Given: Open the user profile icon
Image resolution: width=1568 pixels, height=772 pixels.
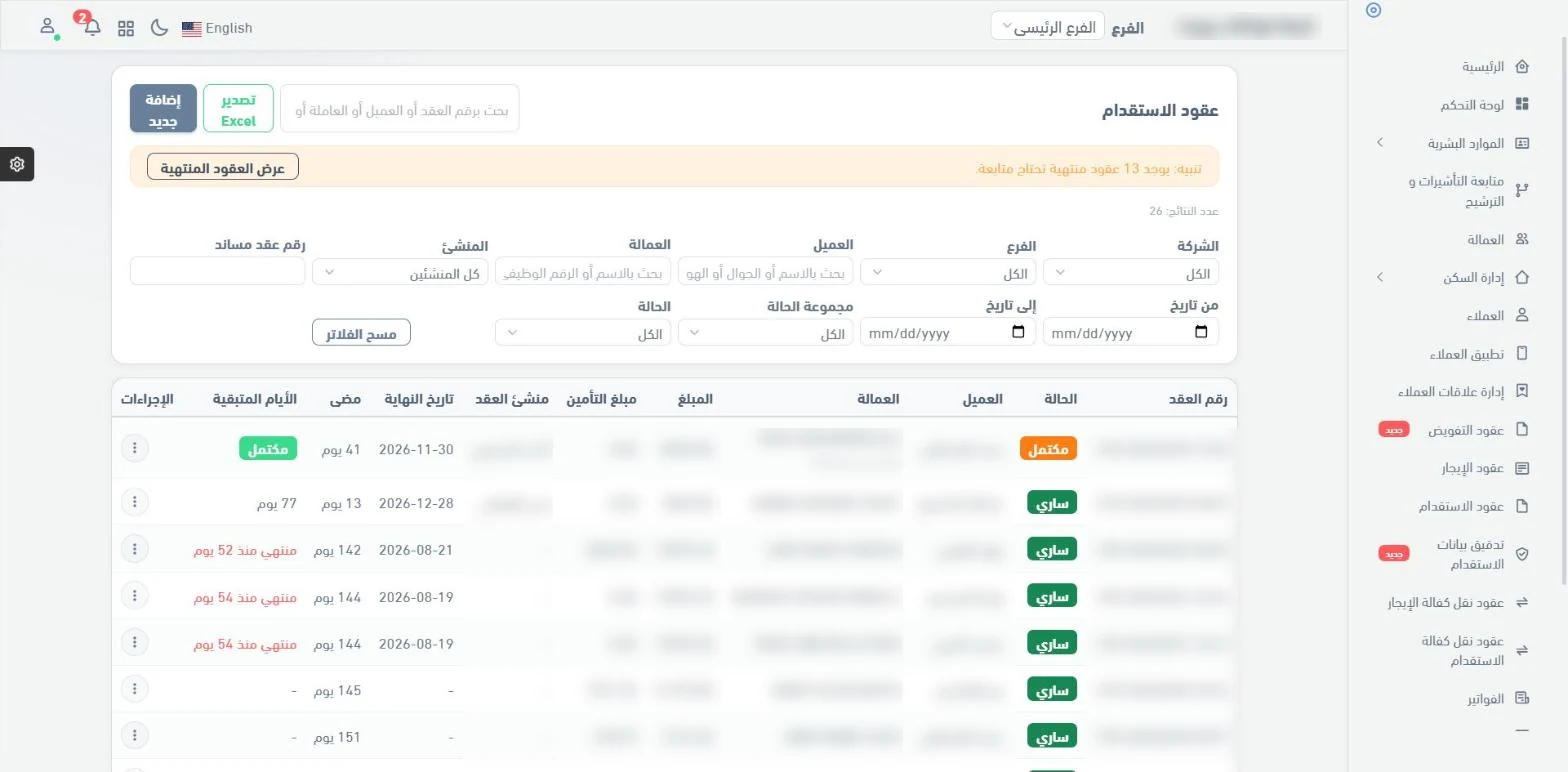Looking at the screenshot, I should (47, 27).
